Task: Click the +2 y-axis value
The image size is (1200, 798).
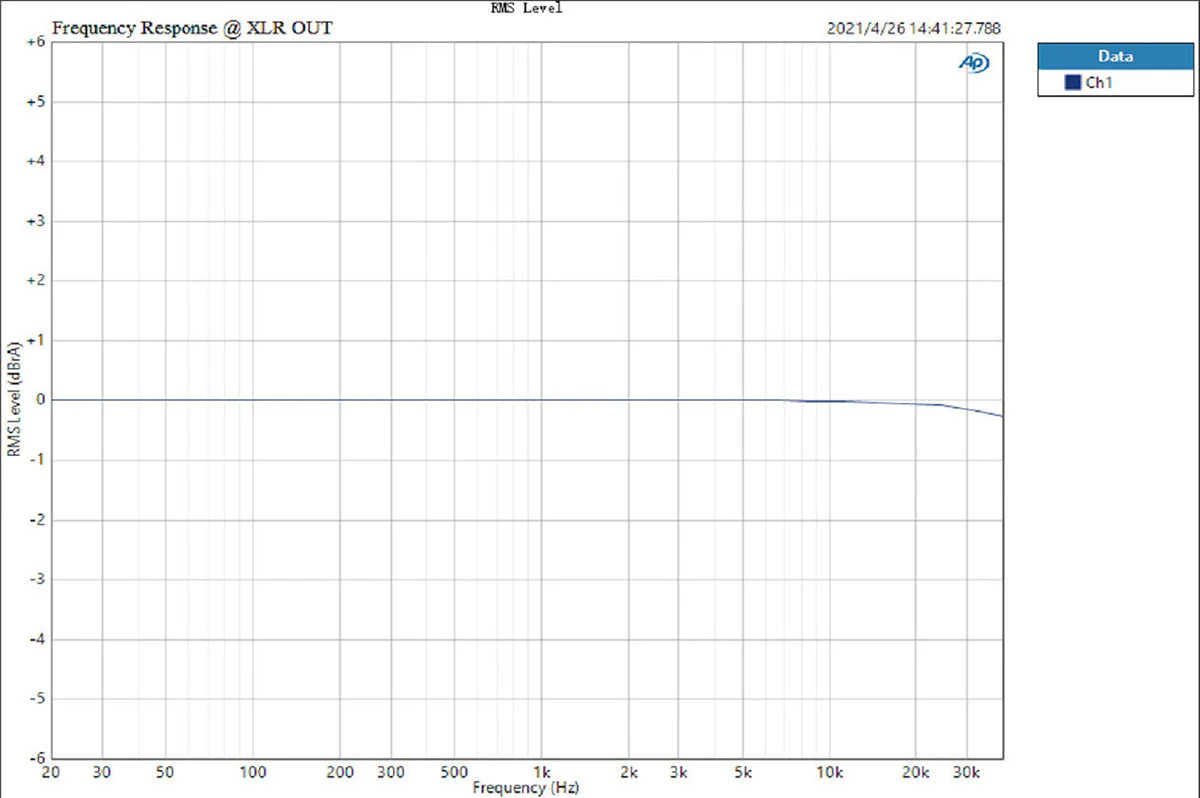Action: [x=36, y=281]
